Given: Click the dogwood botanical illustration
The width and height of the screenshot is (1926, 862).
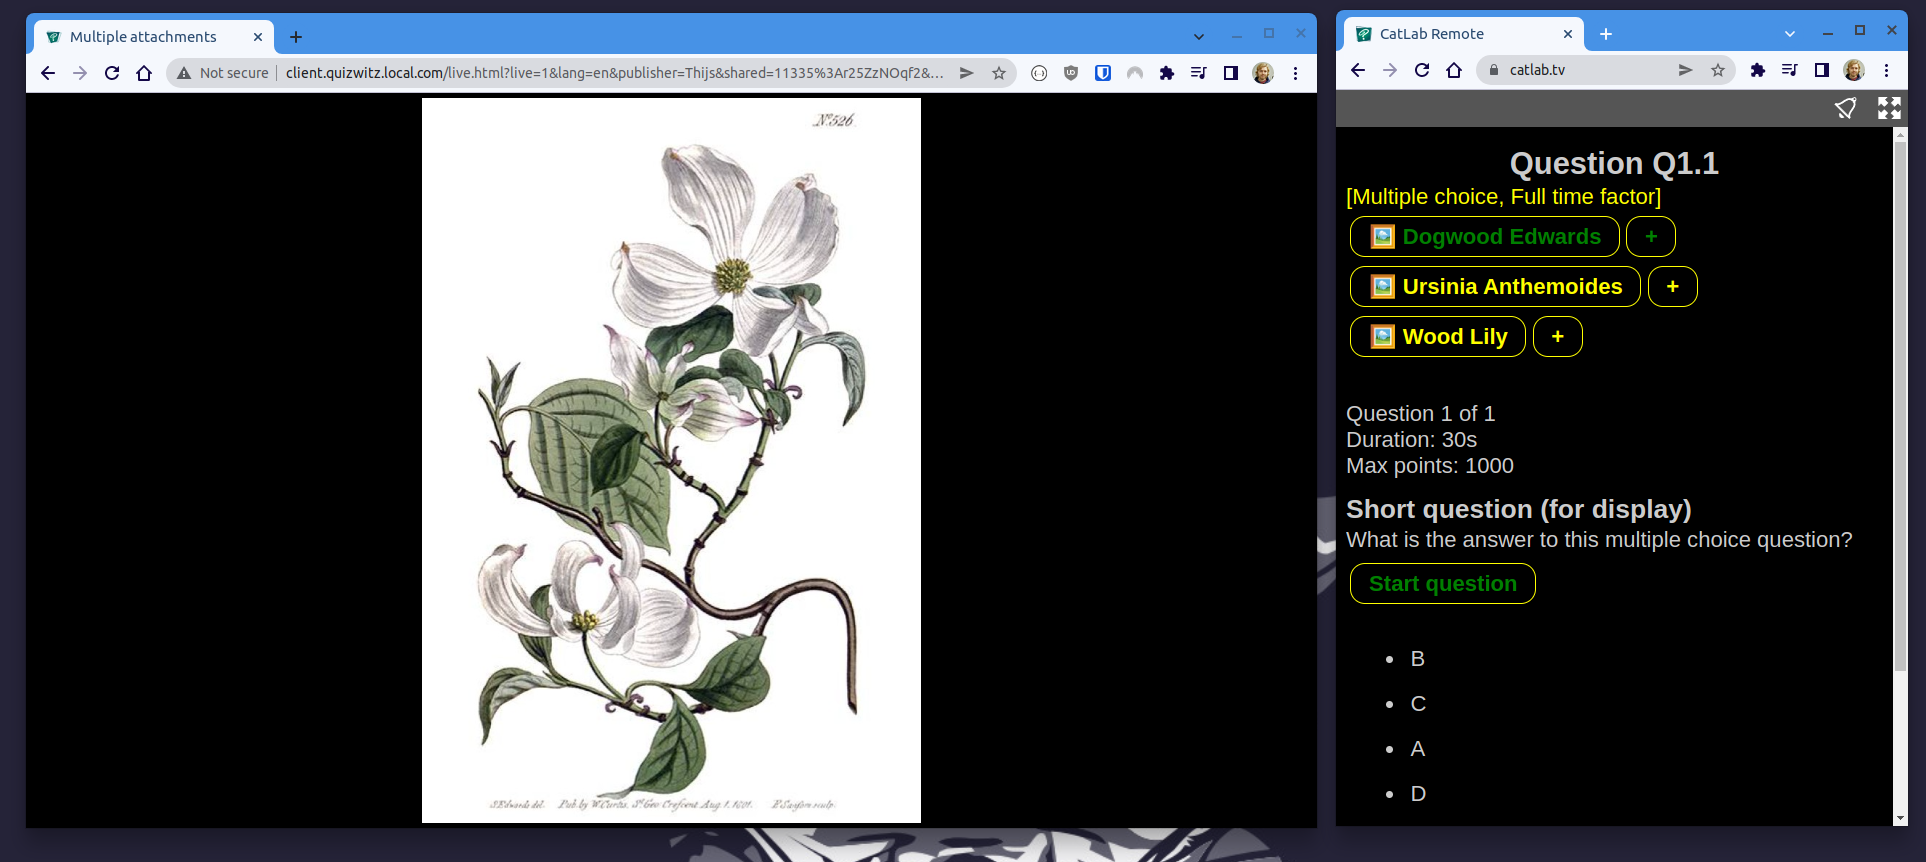Looking at the screenshot, I should (671, 460).
